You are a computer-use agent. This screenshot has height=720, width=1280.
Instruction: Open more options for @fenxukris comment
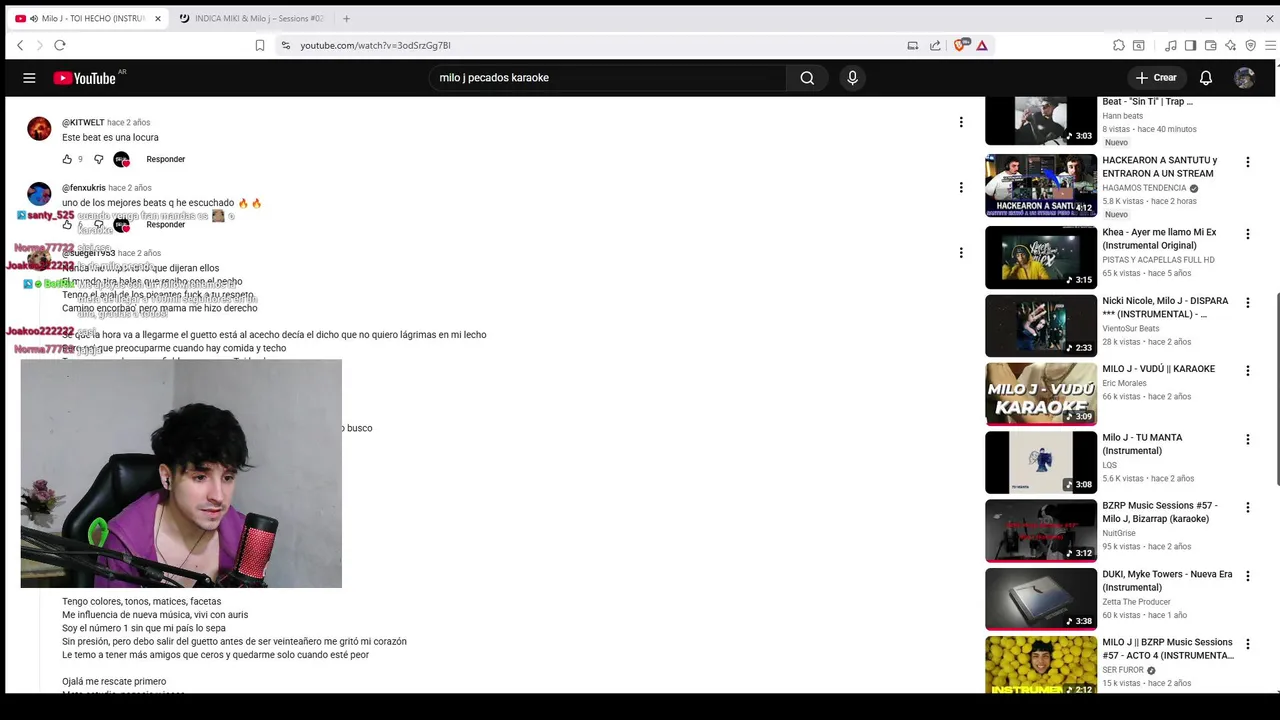[961, 188]
